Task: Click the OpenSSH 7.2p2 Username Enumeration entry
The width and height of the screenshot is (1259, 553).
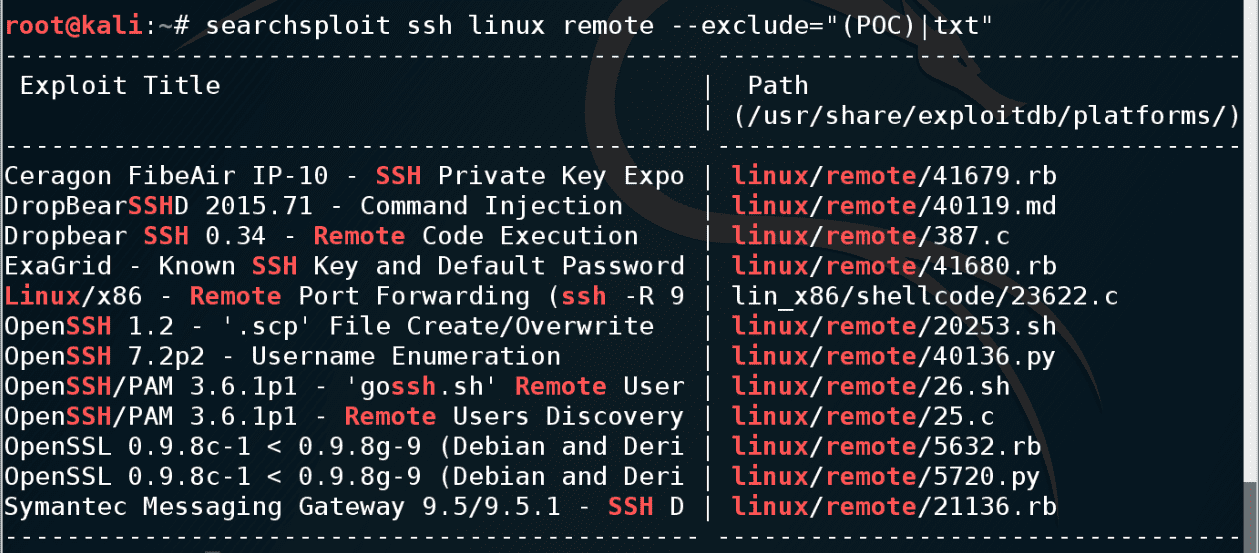Action: (282, 357)
